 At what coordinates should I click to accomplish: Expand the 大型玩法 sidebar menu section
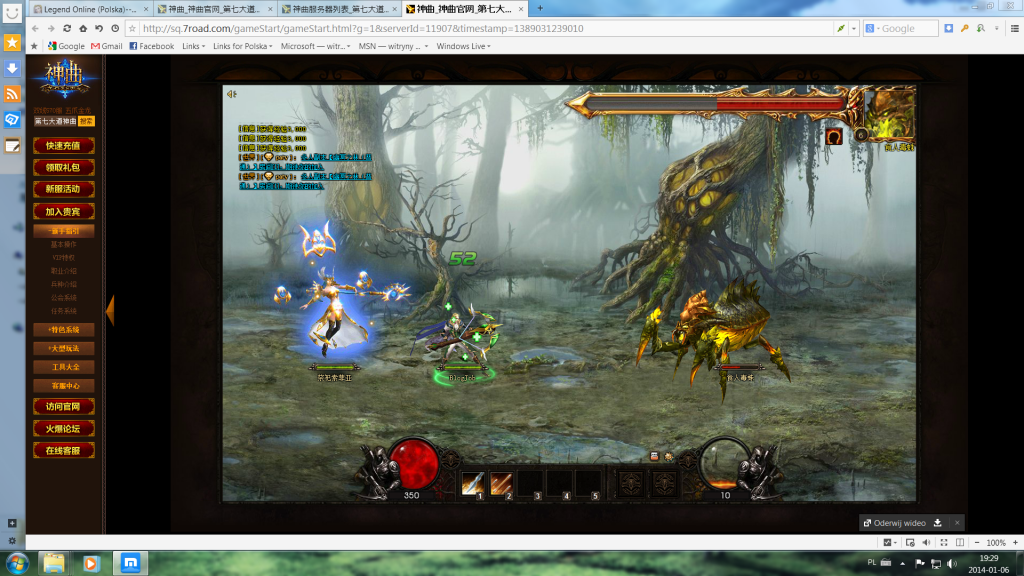64,349
